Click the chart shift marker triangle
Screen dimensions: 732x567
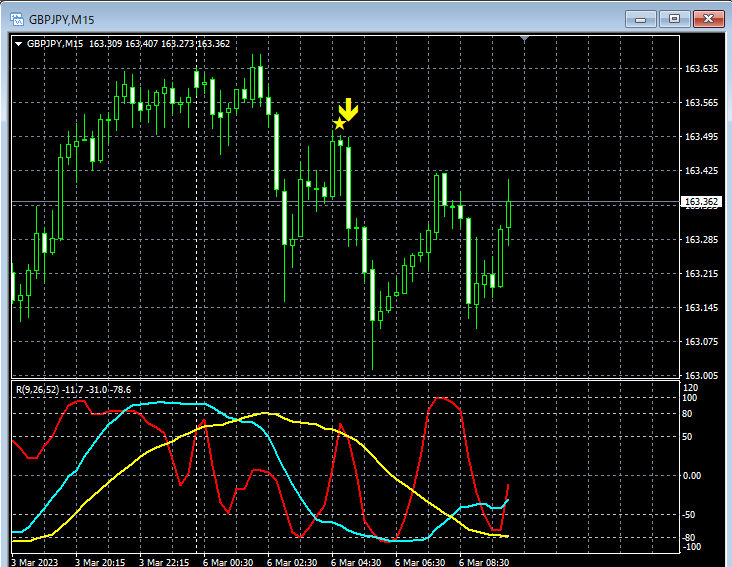pos(524,38)
